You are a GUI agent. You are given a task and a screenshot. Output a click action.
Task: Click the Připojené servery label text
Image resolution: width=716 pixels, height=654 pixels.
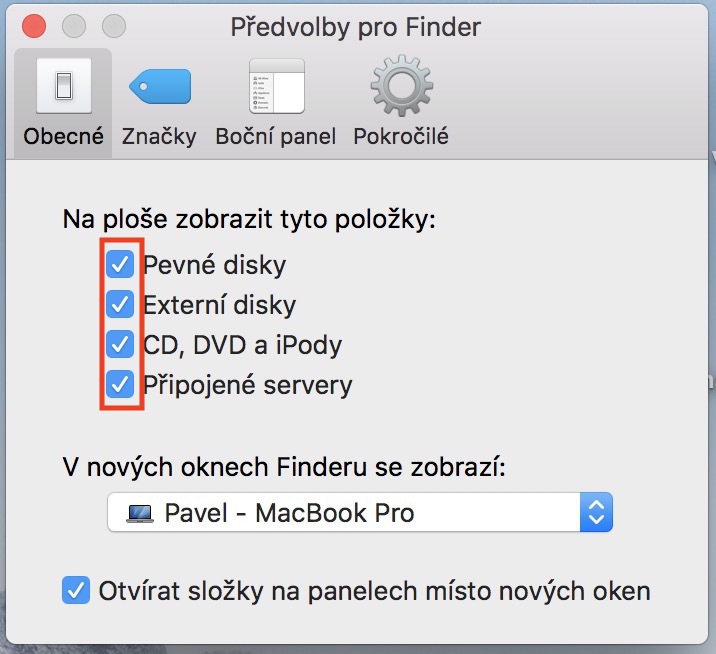coord(247,384)
